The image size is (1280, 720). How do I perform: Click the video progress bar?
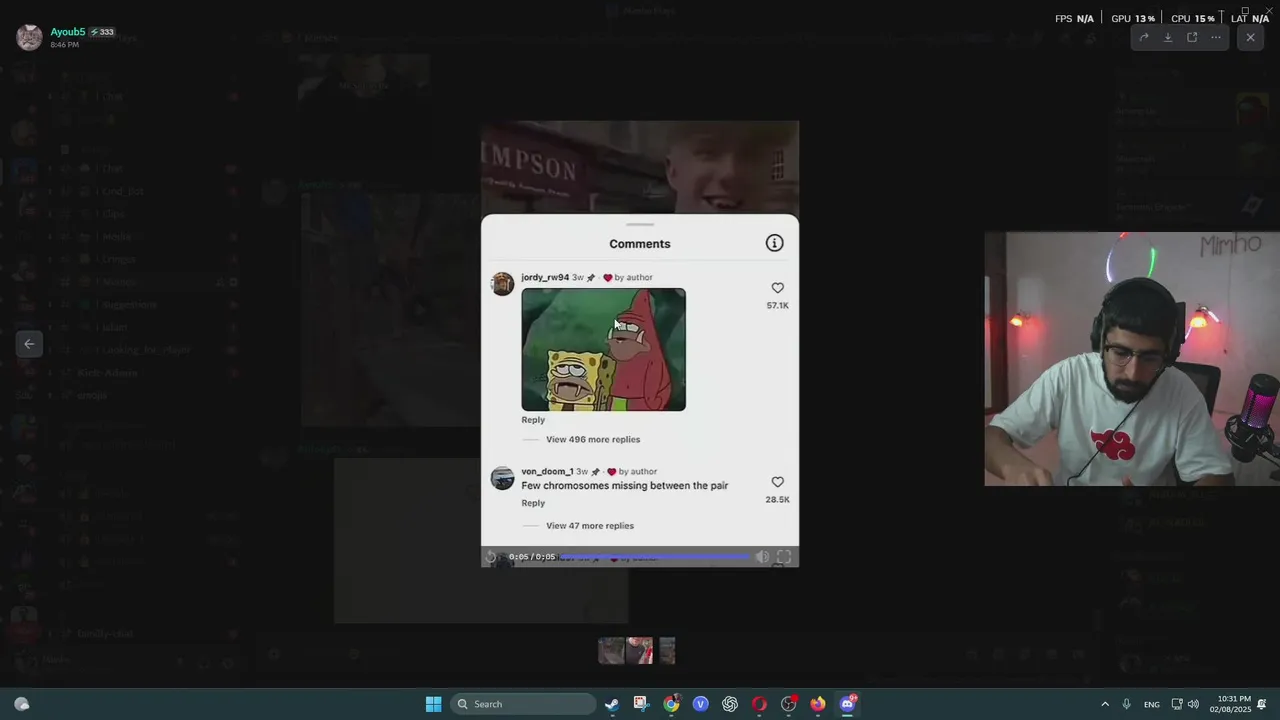coord(654,556)
